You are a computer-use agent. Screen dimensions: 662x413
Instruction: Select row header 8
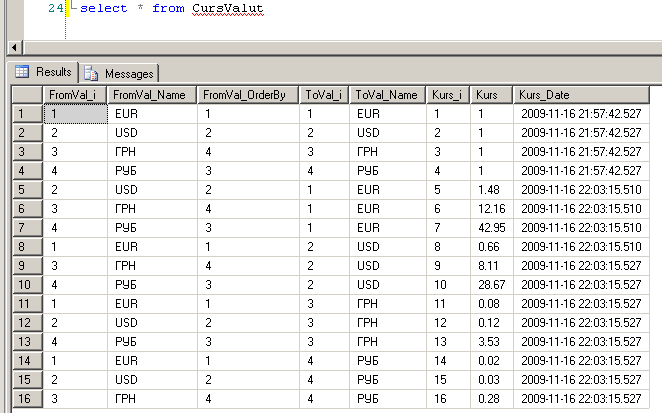pos(27,247)
